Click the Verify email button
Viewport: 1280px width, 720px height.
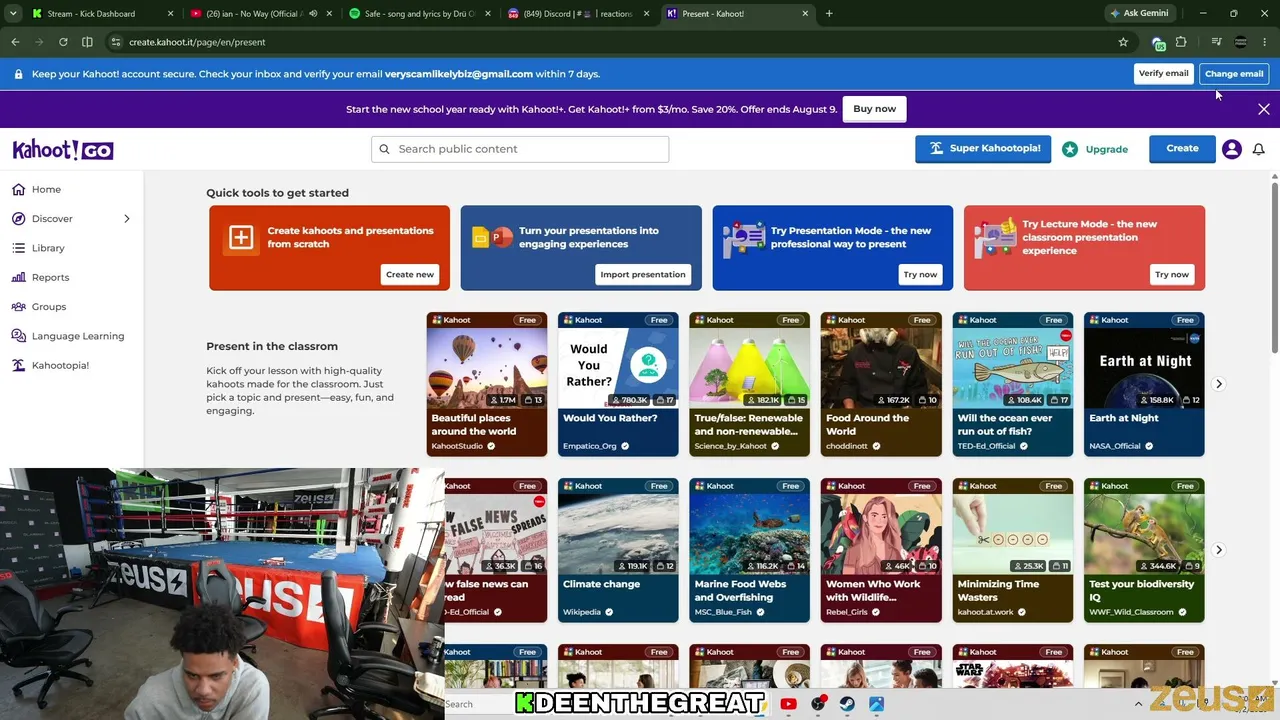click(1163, 74)
